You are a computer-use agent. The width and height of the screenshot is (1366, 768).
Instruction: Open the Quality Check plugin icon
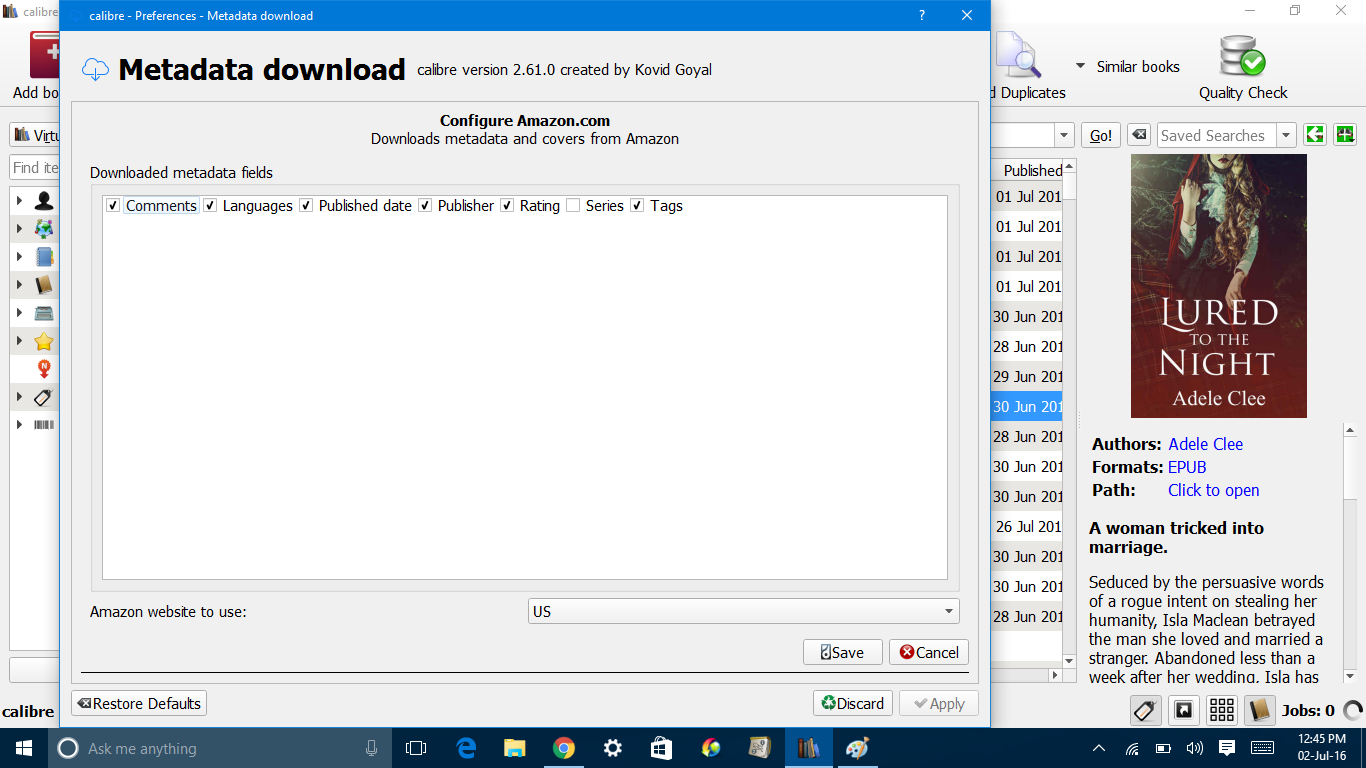1243,56
